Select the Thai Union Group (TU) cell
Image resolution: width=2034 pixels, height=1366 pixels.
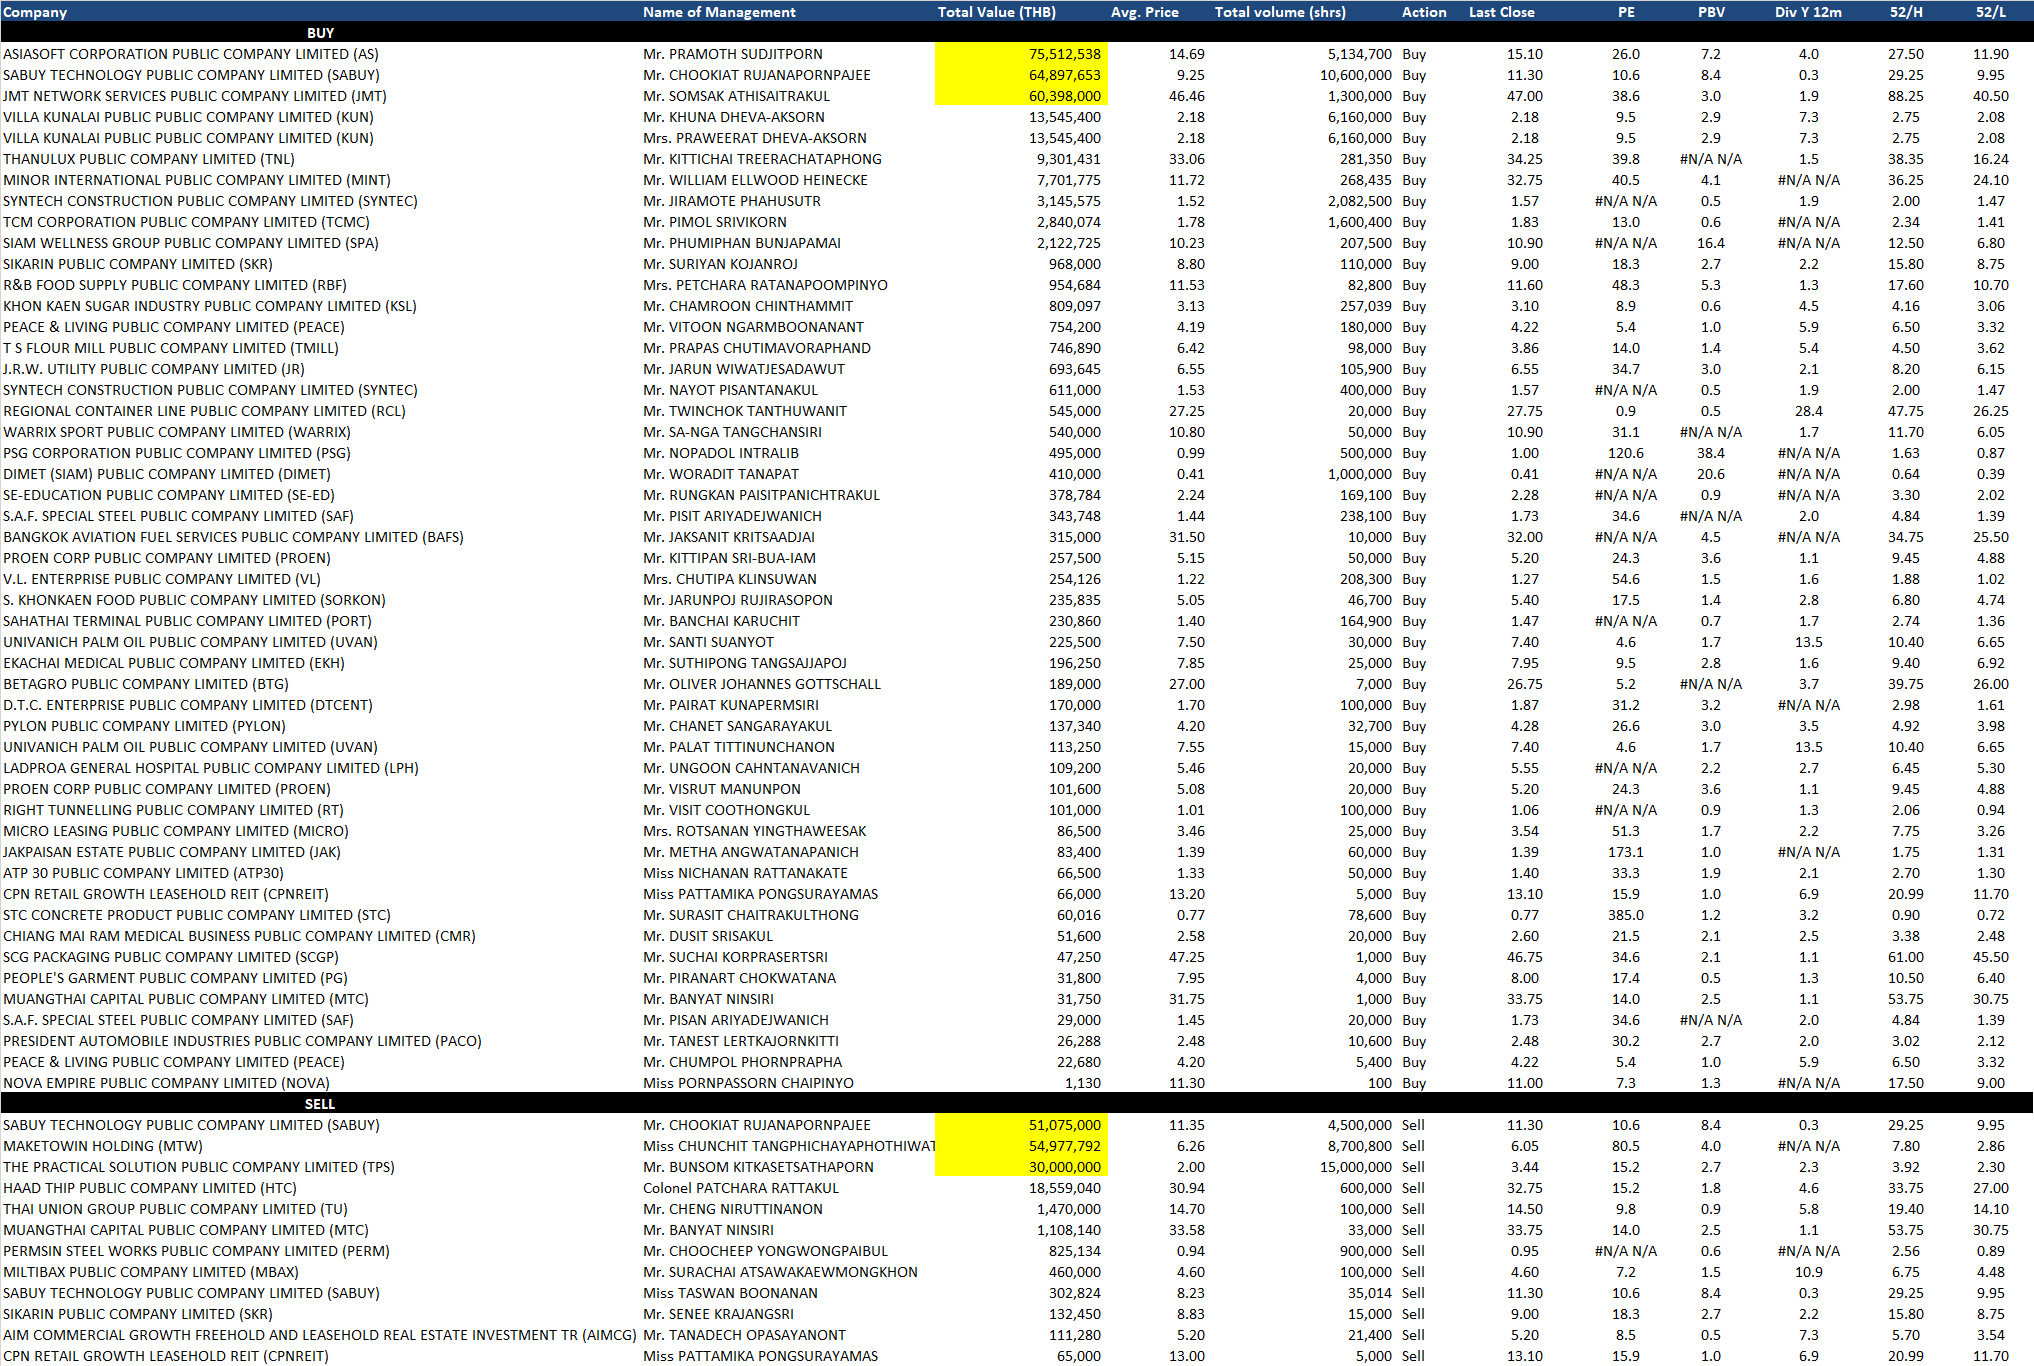(175, 1209)
